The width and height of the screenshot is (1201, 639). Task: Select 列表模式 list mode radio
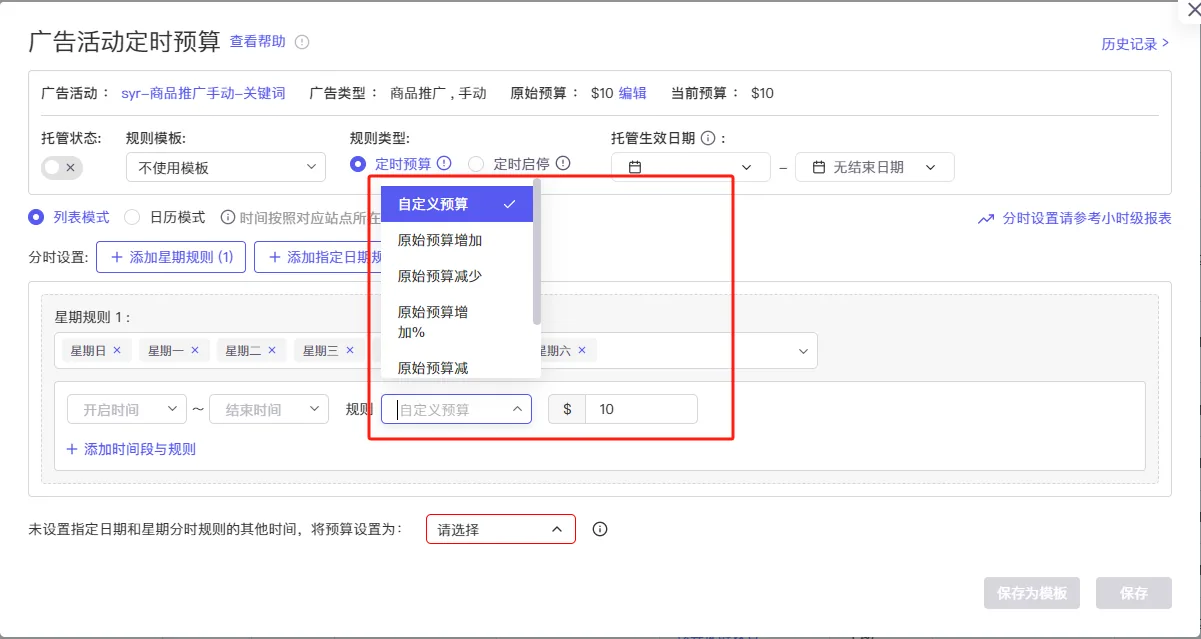36,217
